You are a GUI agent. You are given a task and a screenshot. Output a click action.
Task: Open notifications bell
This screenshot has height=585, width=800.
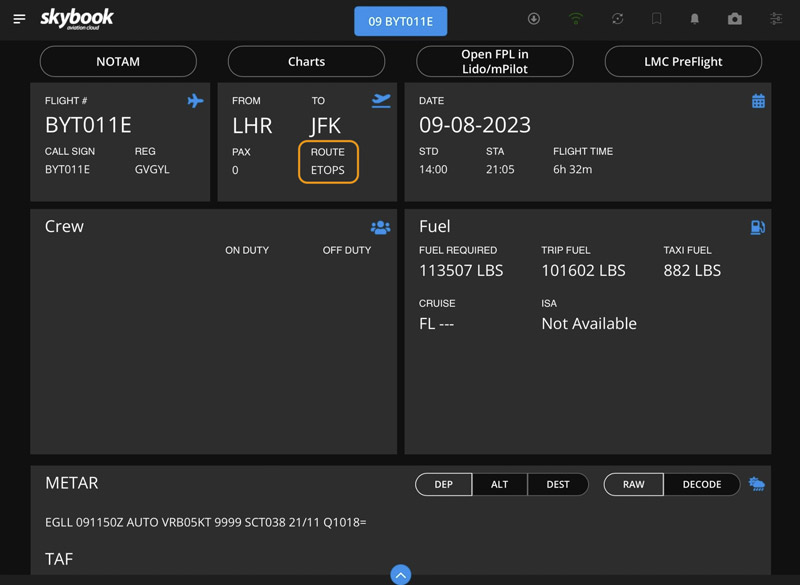click(695, 19)
